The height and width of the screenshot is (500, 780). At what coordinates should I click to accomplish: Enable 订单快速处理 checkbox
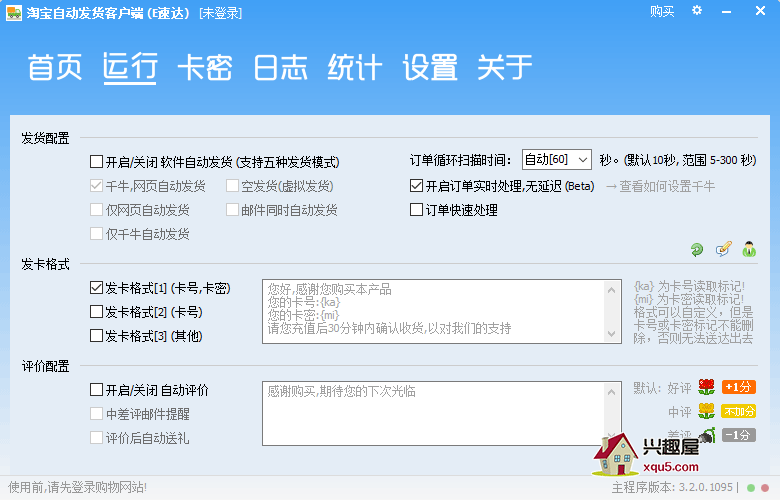(x=416, y=209)
